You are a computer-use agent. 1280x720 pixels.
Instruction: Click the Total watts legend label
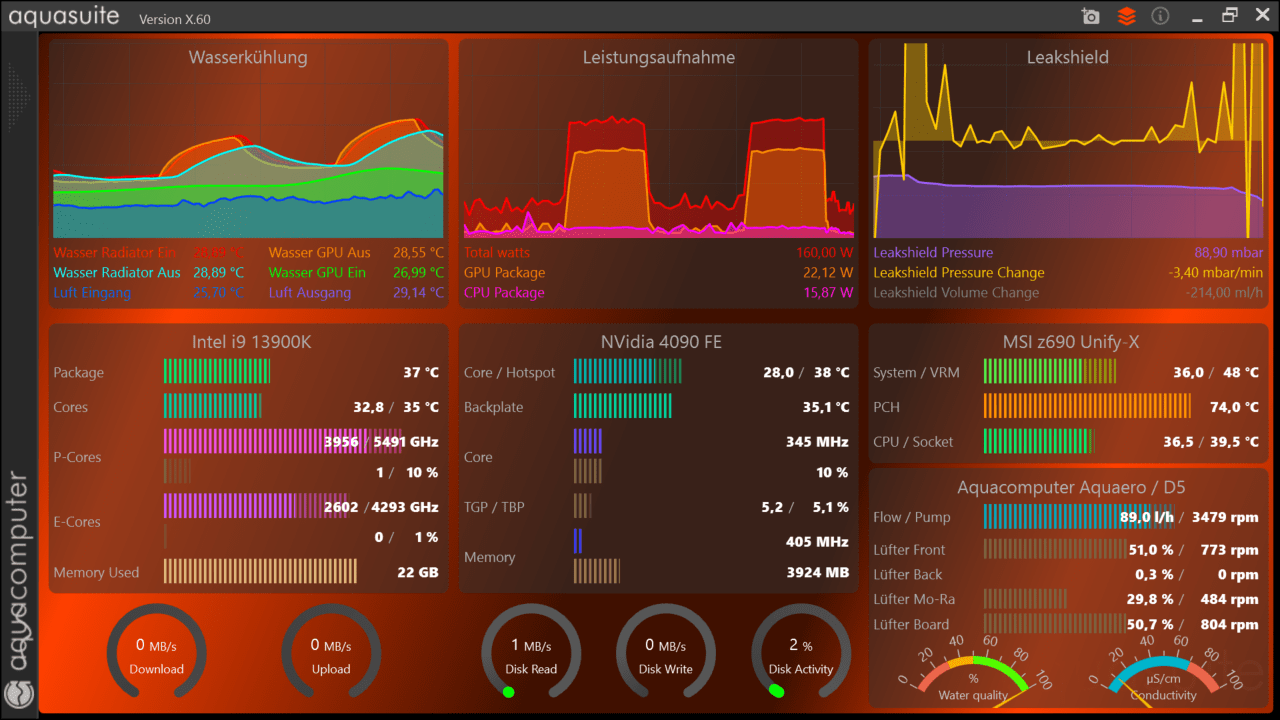pos(497,253)
